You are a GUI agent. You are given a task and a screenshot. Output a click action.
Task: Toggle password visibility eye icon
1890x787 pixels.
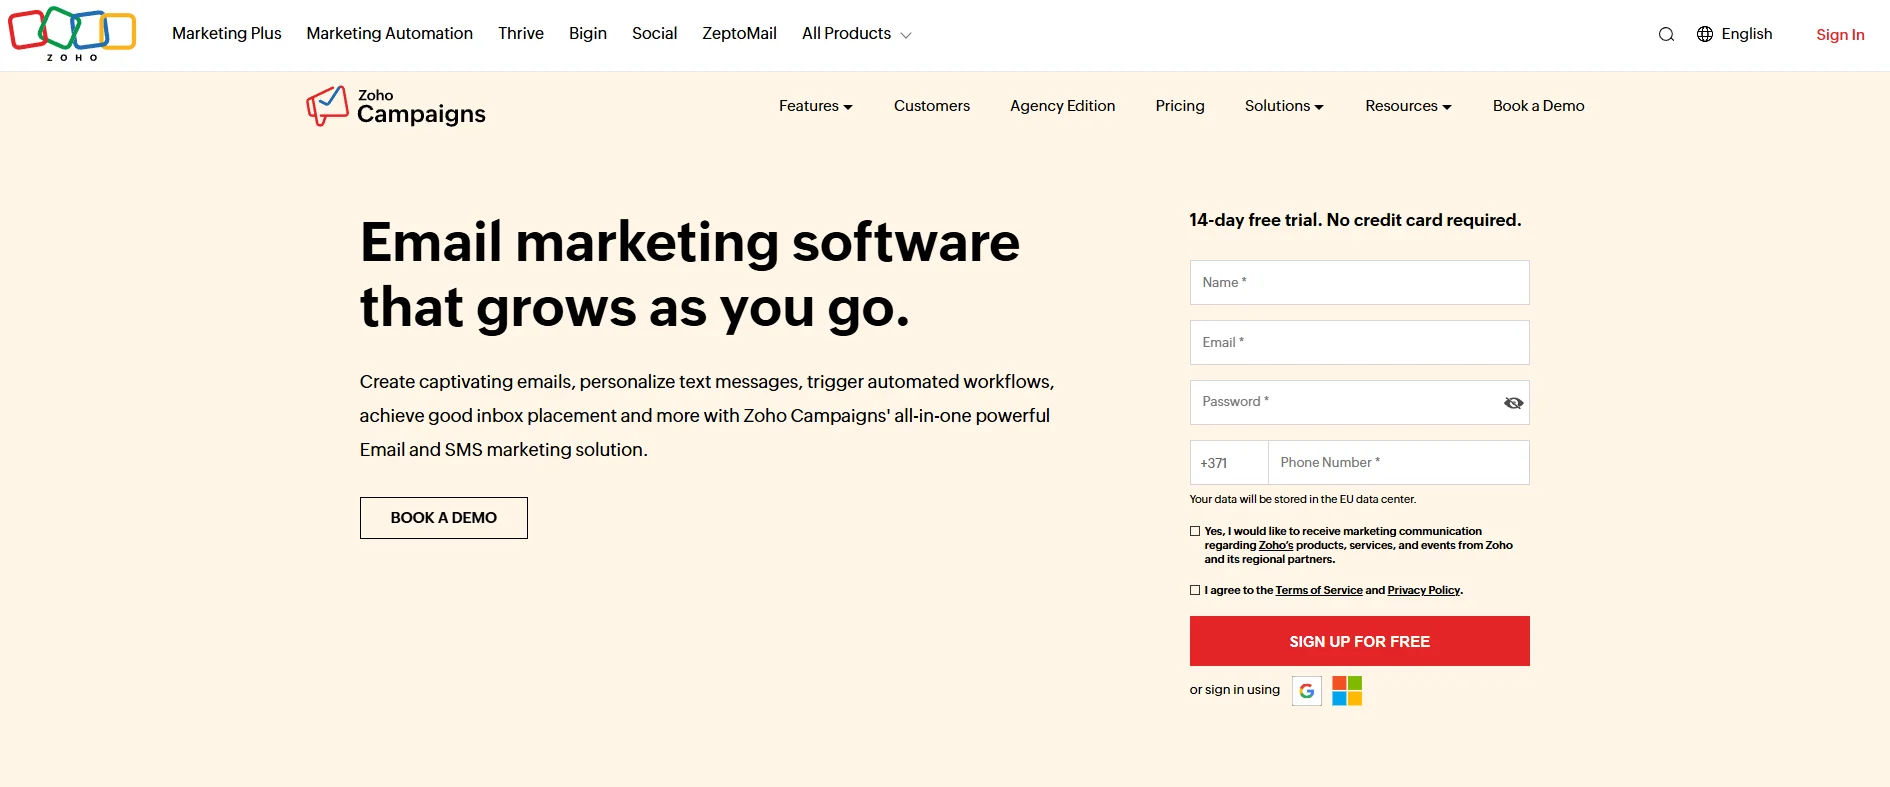click(1513, 403)
